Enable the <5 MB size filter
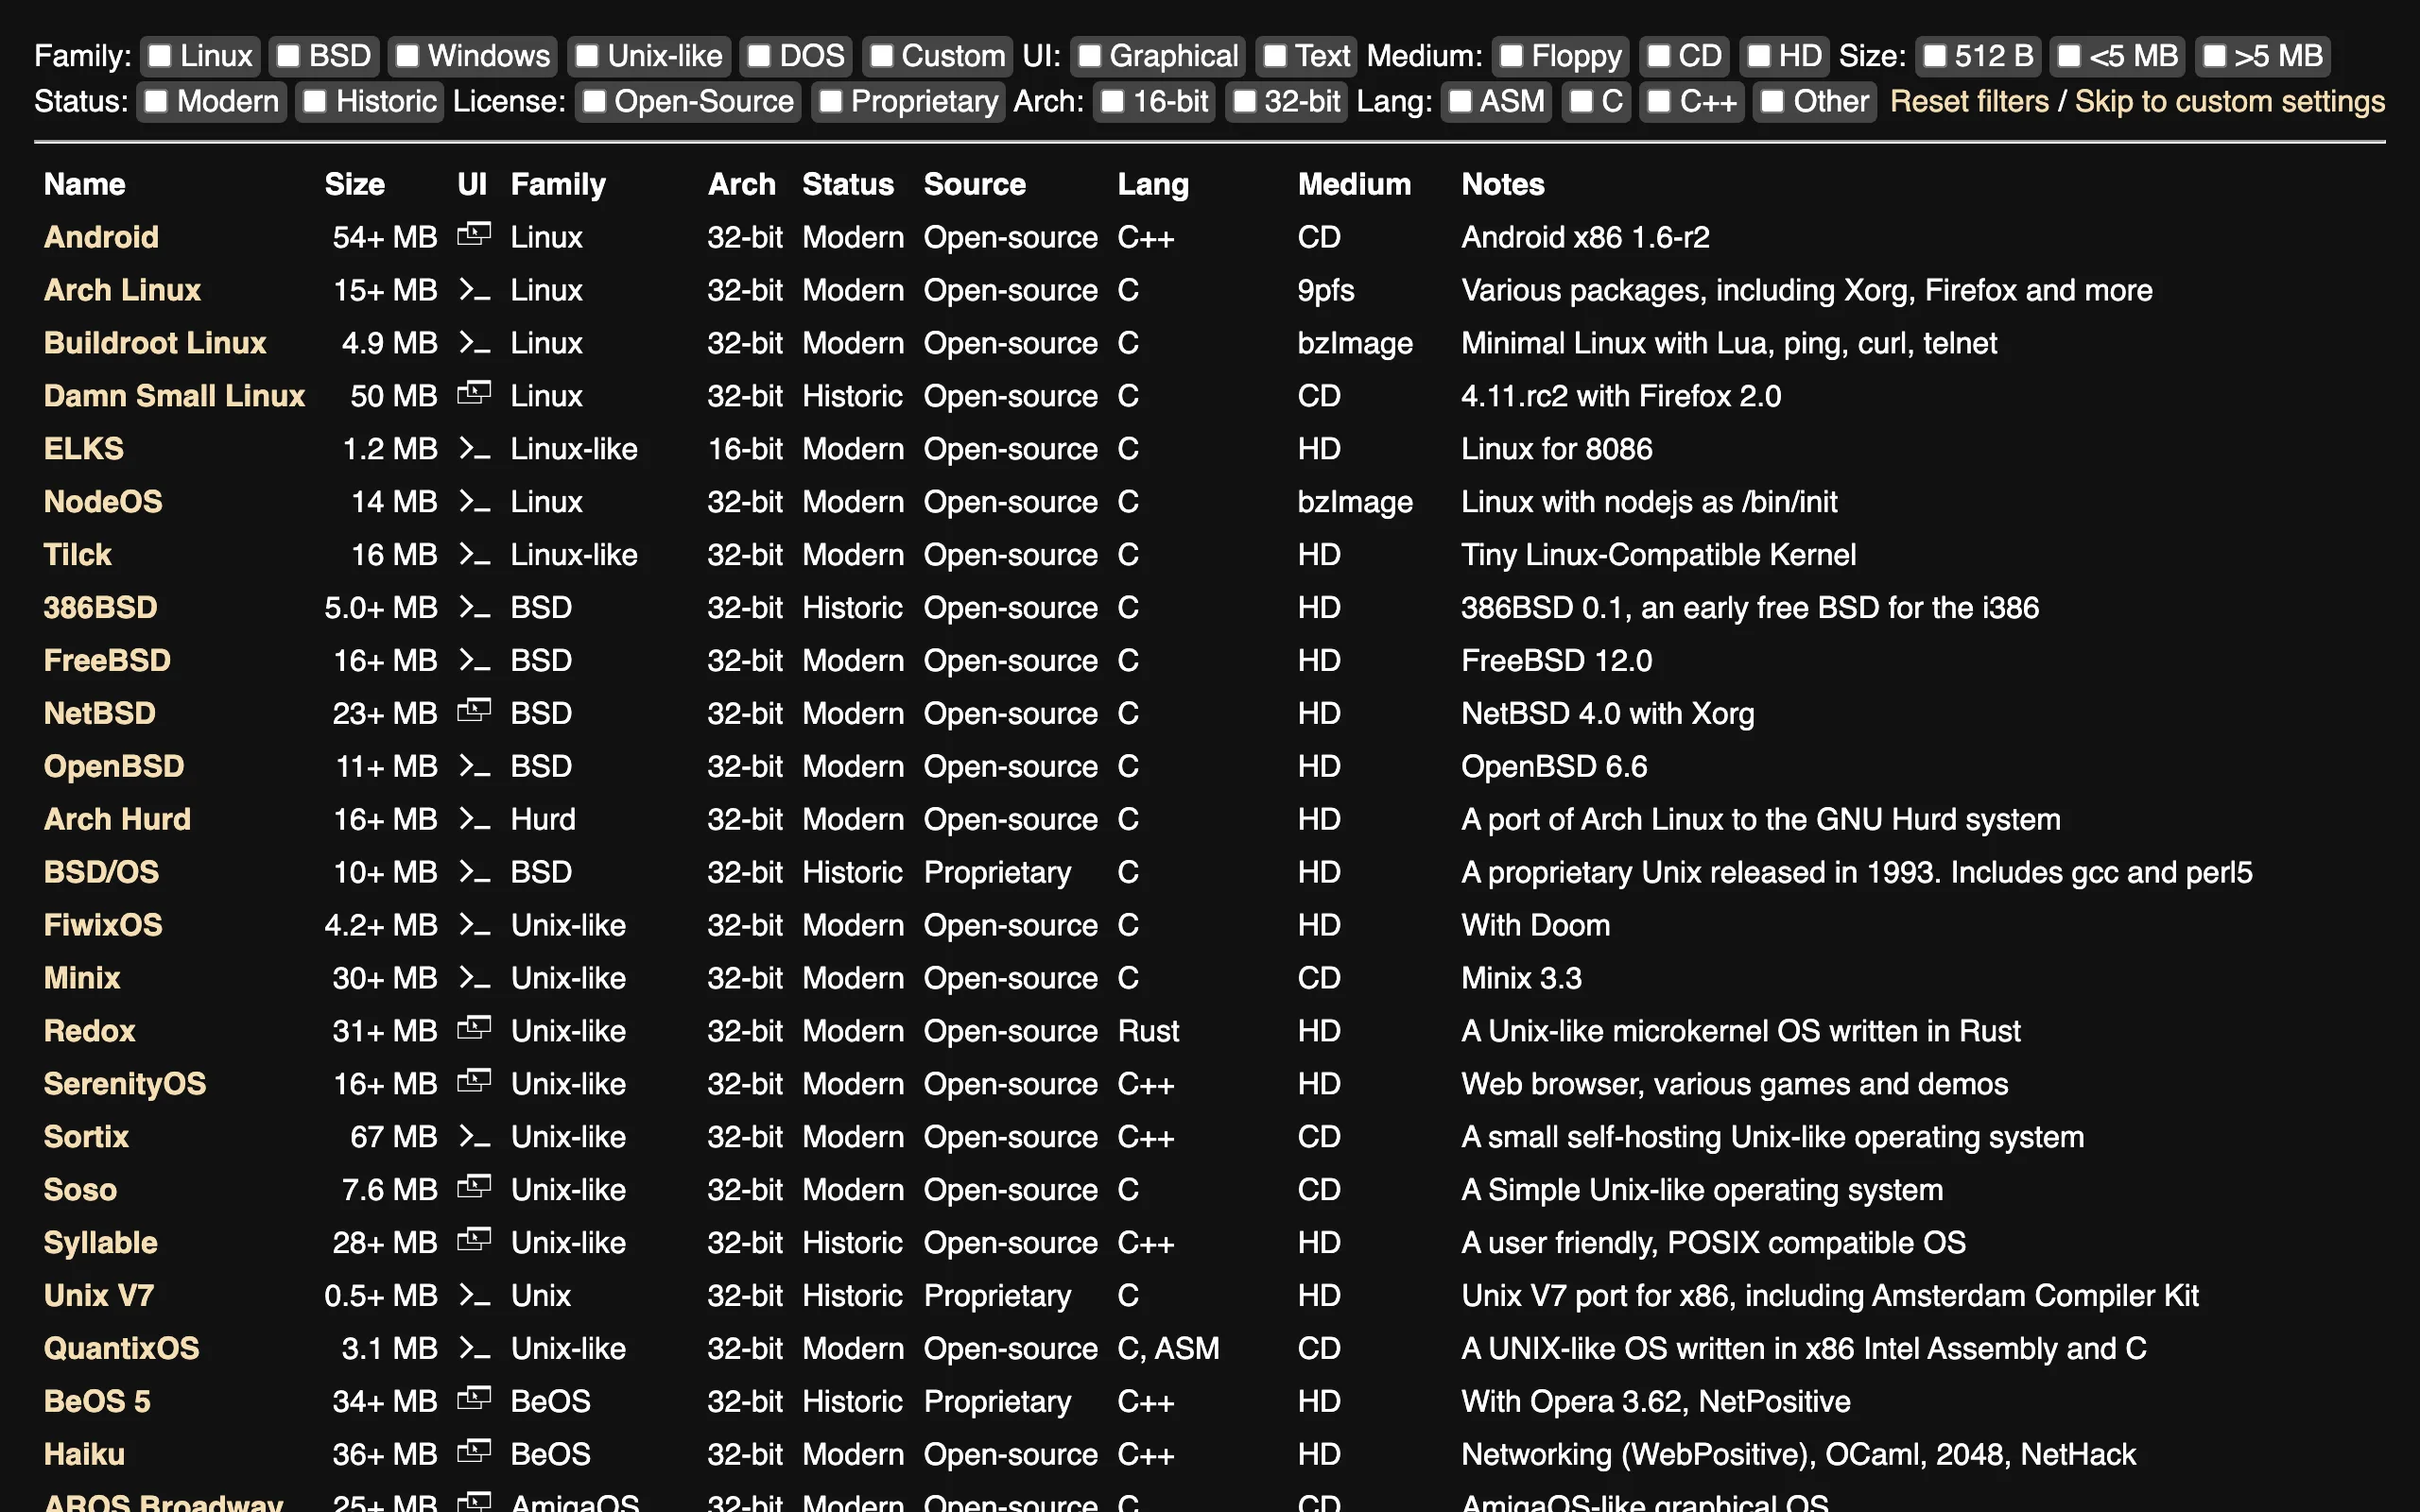 tap(2069, 56)
